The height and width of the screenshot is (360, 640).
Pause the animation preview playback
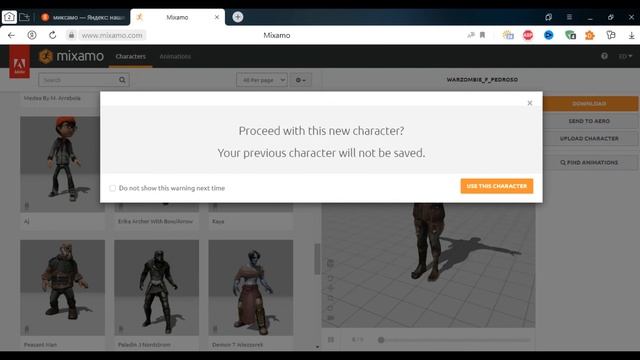[331, 340]
